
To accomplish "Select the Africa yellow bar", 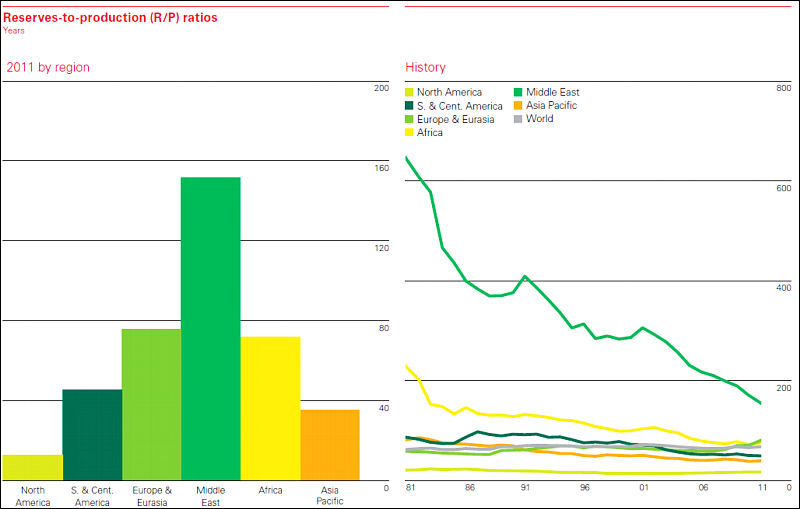I will [x=270, y=408].
